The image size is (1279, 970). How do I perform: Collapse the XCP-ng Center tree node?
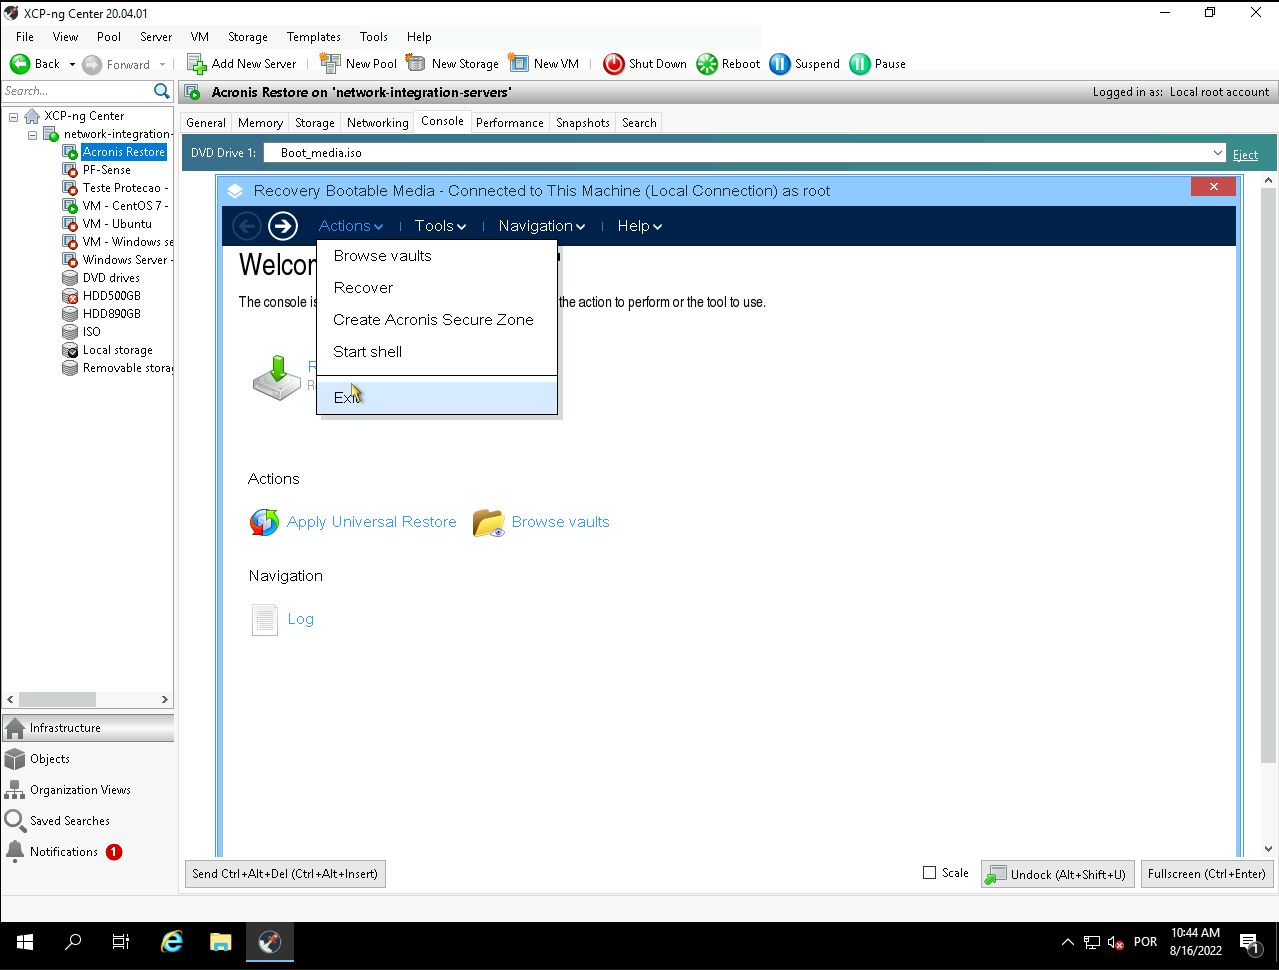tap(14, 116)
